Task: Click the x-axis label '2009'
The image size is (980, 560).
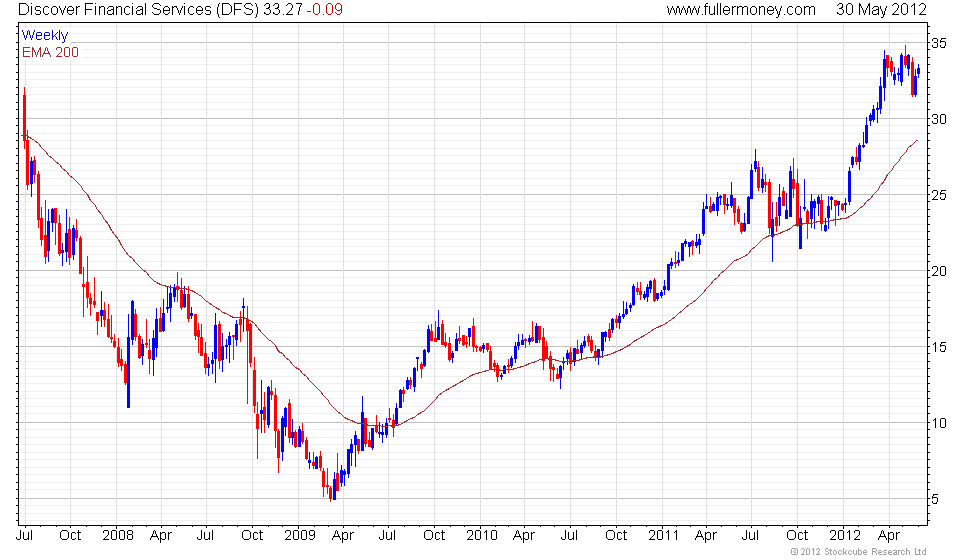Action: [x=300, y=536]
